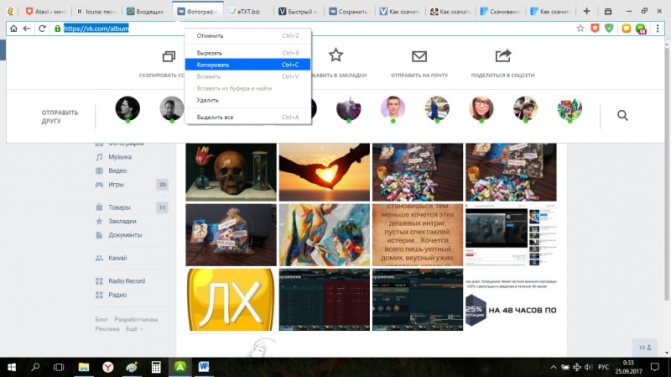This screenshot has height=377, width=671.
Task: Select Удалить in the context menu
Action: click(x=248, y=100)
